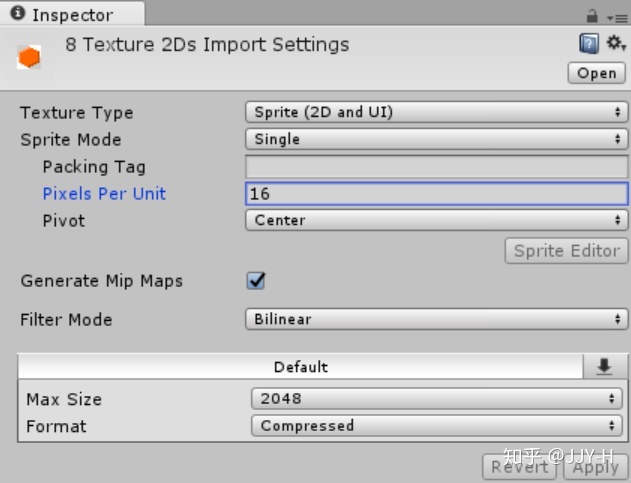Click the Sprite Mode label
The width and height of the screenshot is (631, 483).
coord(70,140)
